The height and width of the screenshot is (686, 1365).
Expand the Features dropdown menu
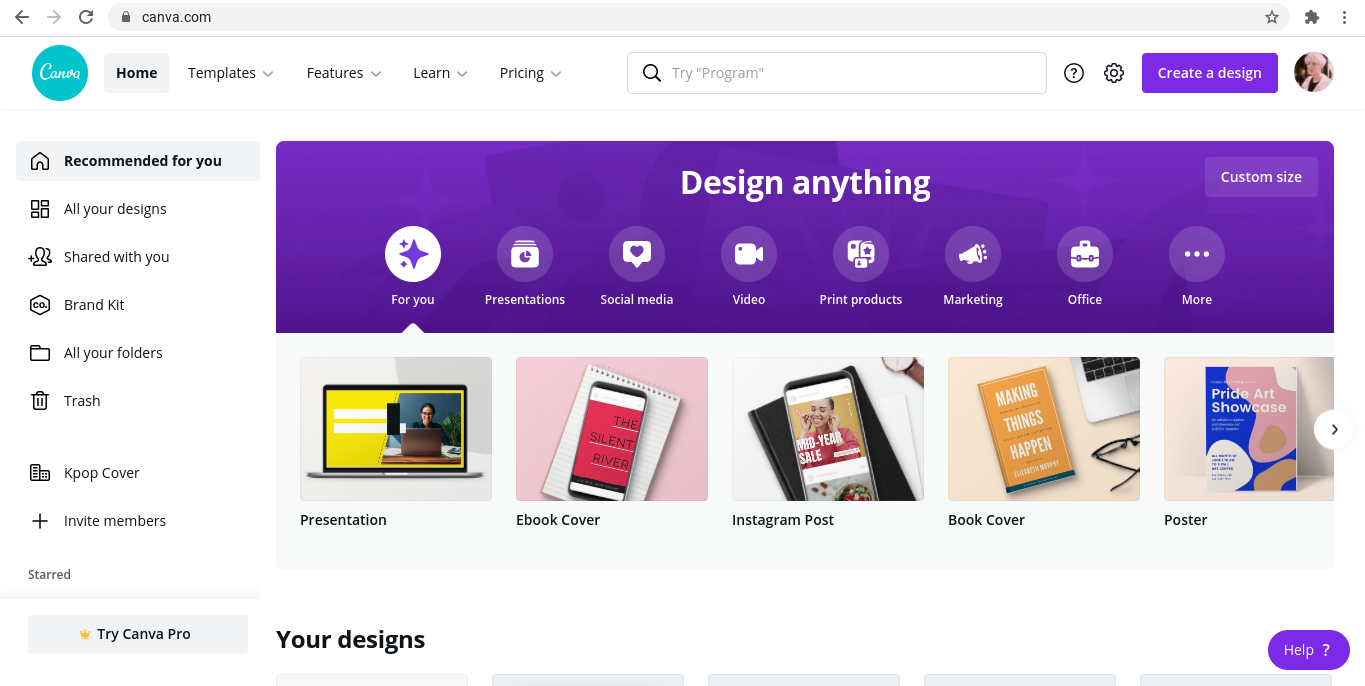coord(344,73)
